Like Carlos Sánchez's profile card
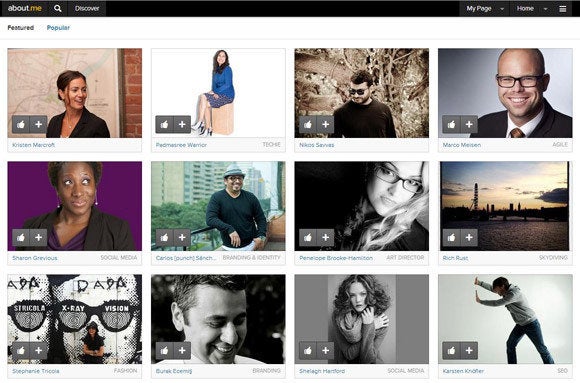This screenshot has height=383, width=580. pyautogui.click(x=164, y=238)
